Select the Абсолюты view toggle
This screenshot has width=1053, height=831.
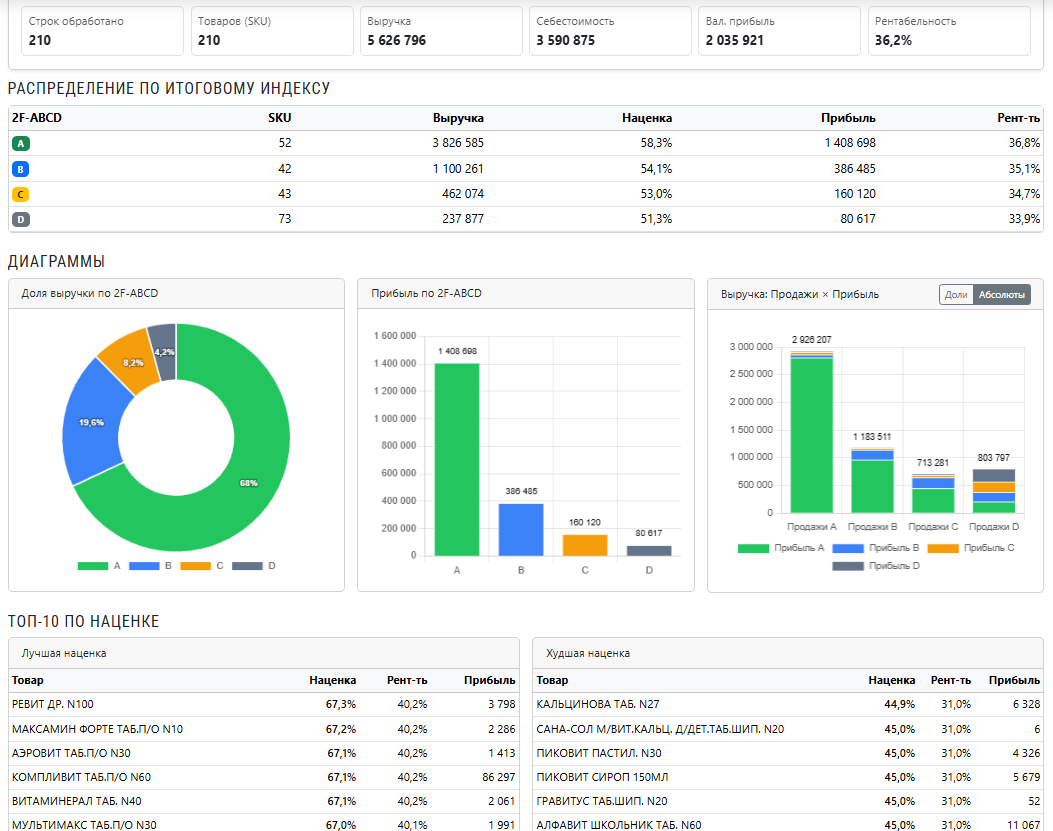(x=1001, y=294)
